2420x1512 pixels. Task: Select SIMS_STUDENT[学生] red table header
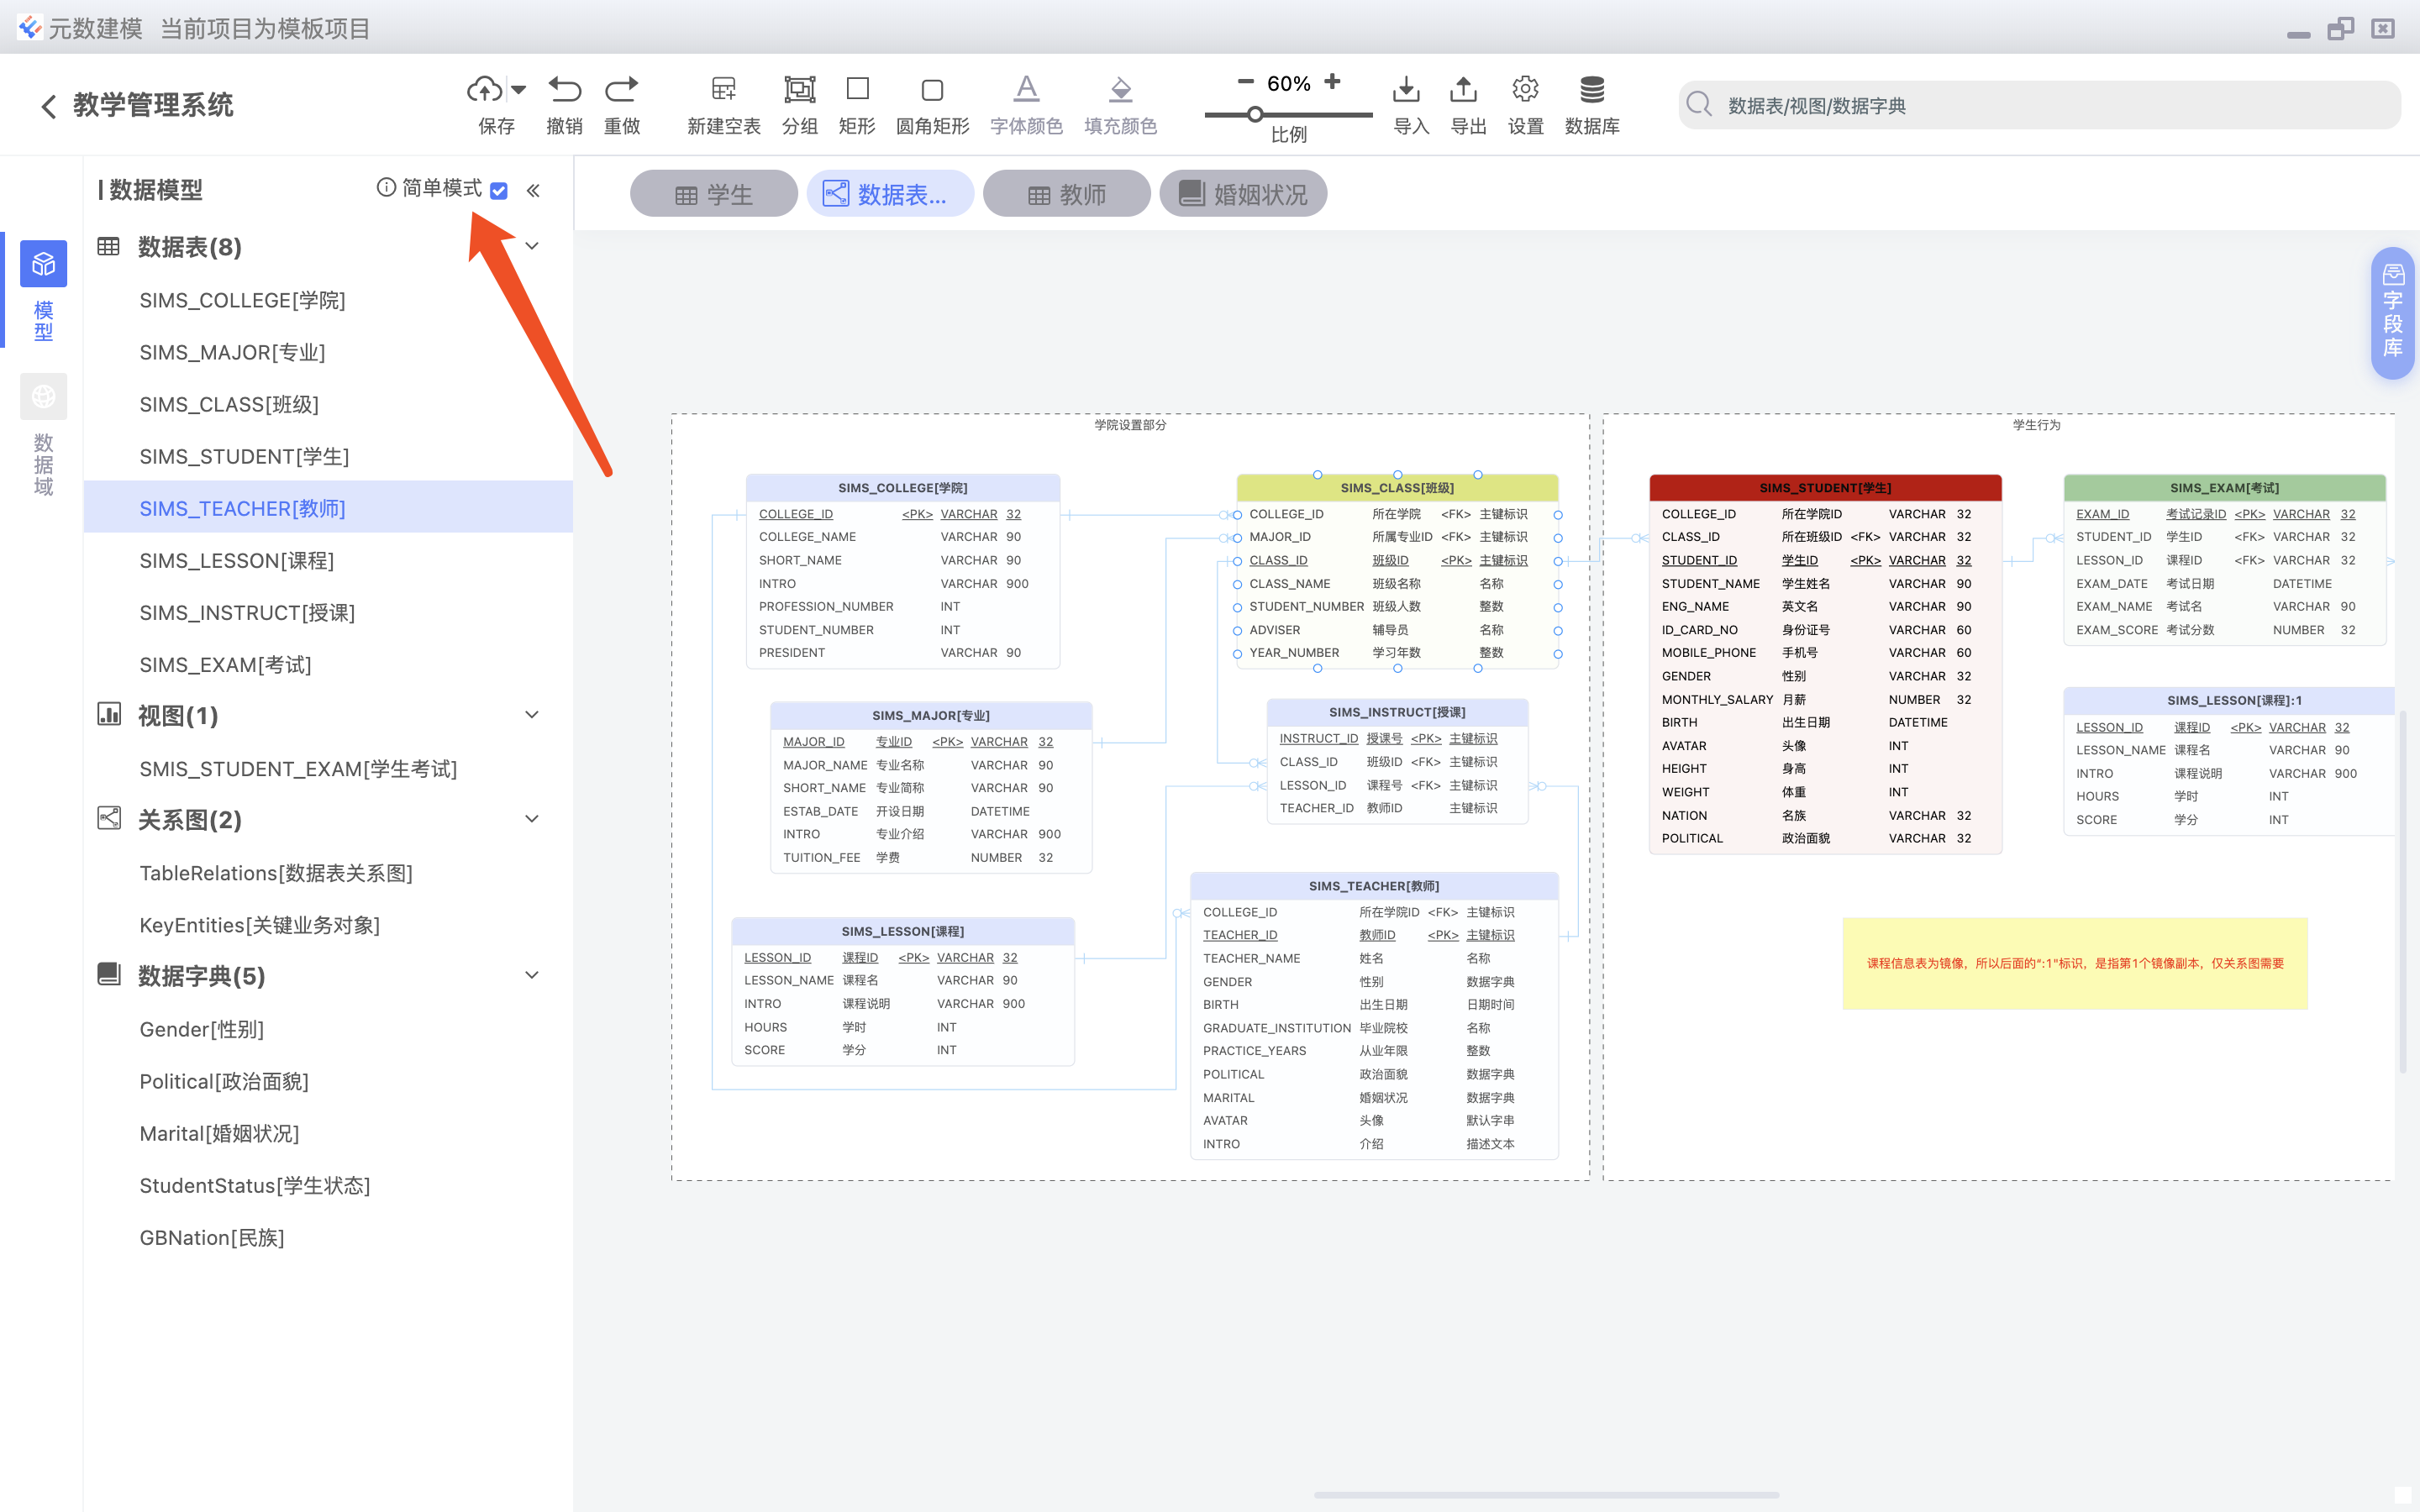tap(1825, 488)
